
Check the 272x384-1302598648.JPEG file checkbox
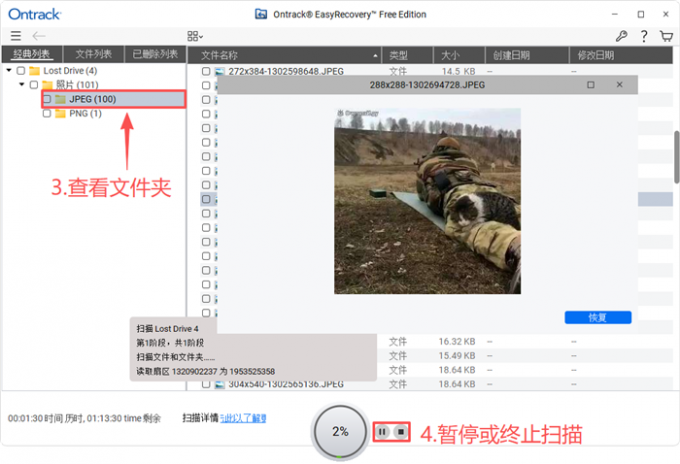(x=206, y=71)
